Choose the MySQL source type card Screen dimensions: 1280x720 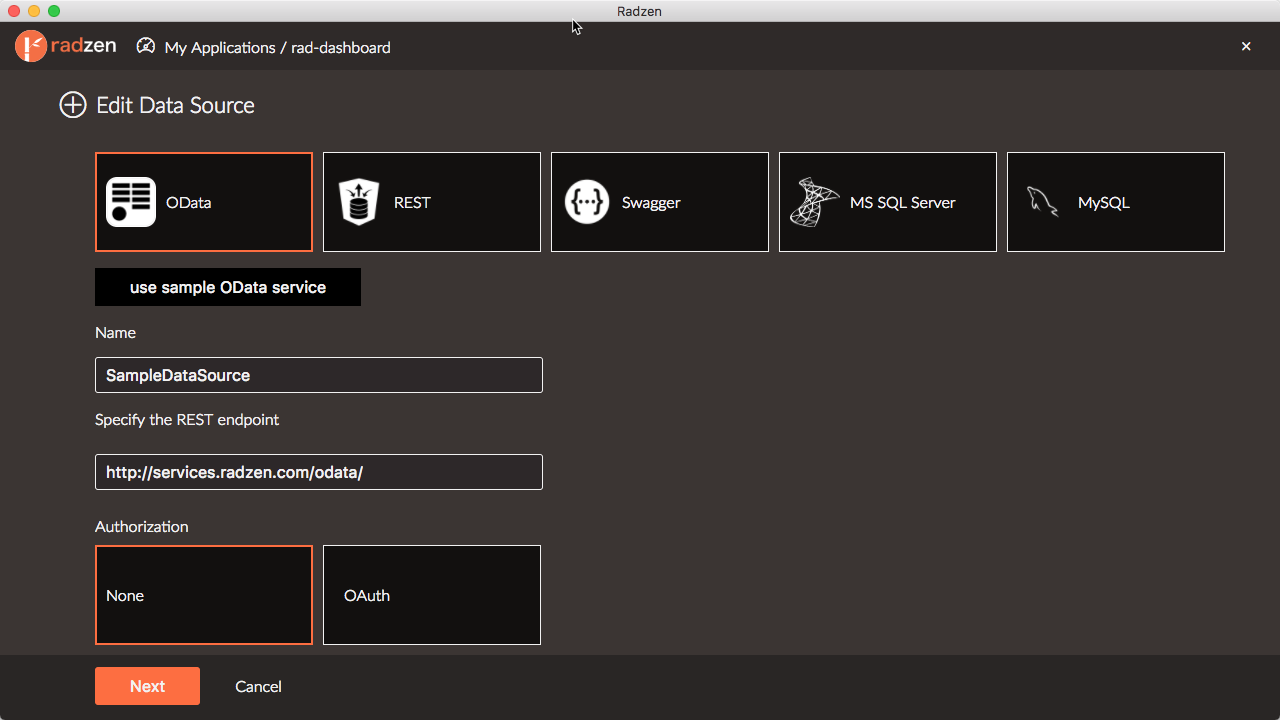click(x=1116, y=202)
